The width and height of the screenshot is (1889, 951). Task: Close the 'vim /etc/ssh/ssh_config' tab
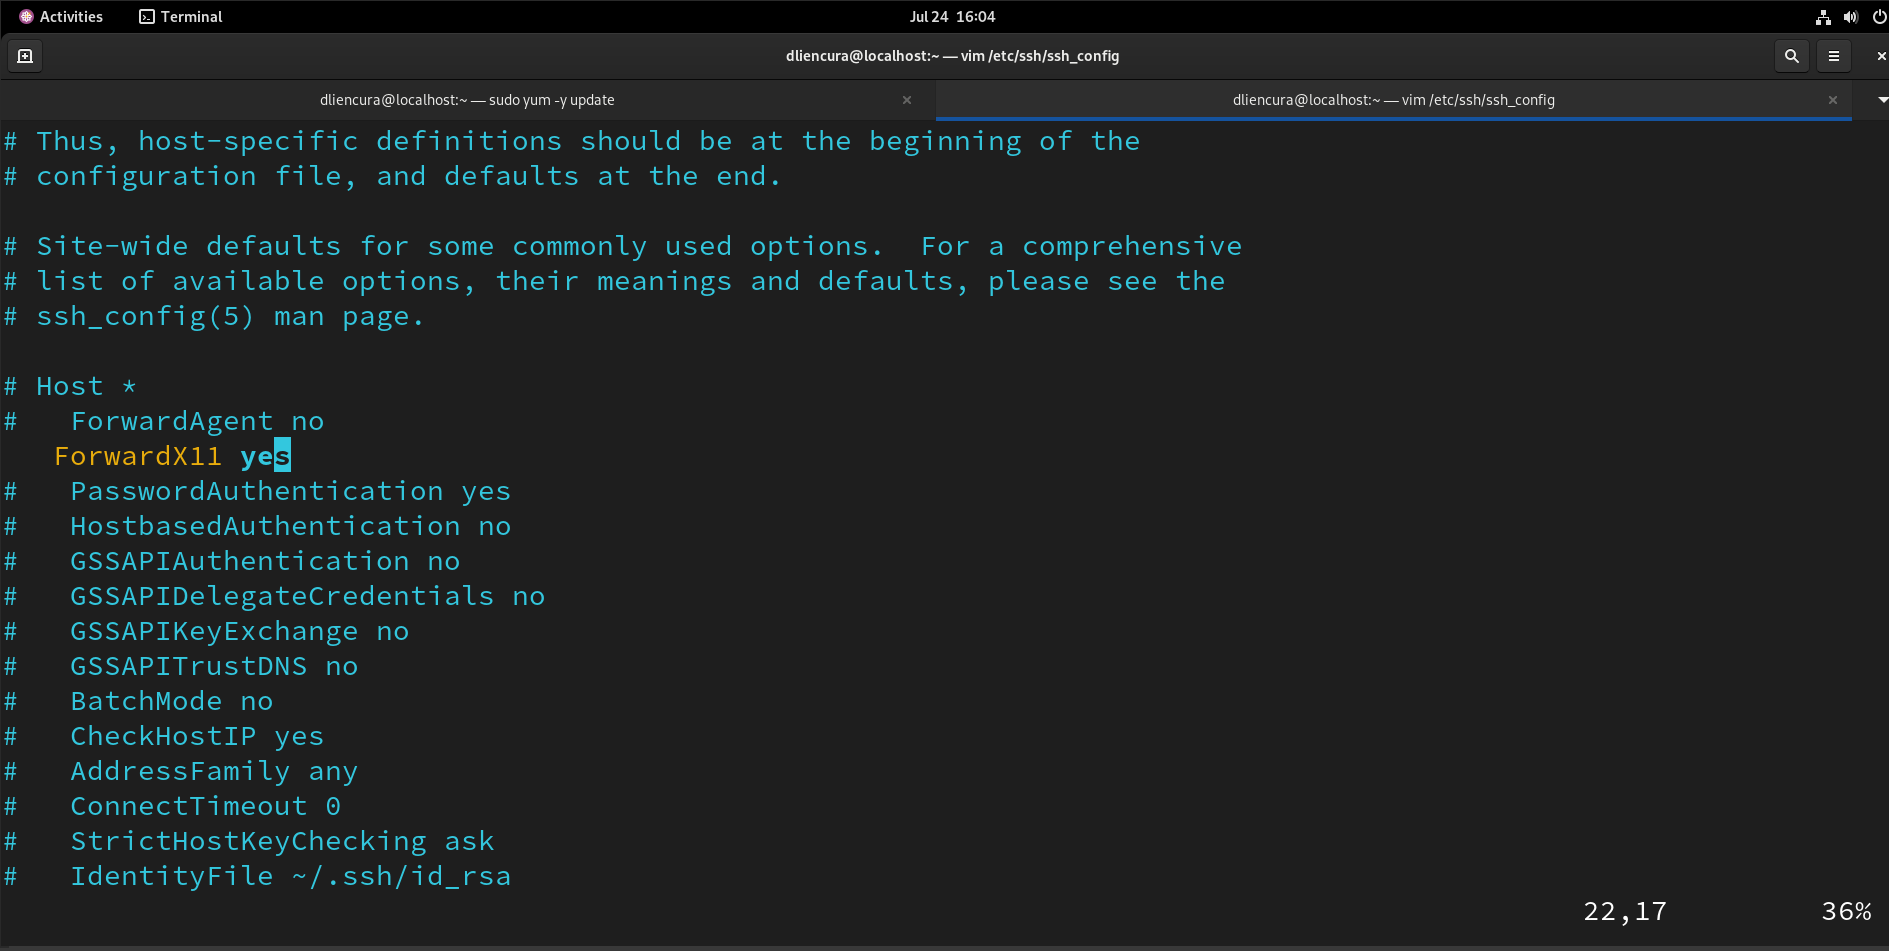1833,100
